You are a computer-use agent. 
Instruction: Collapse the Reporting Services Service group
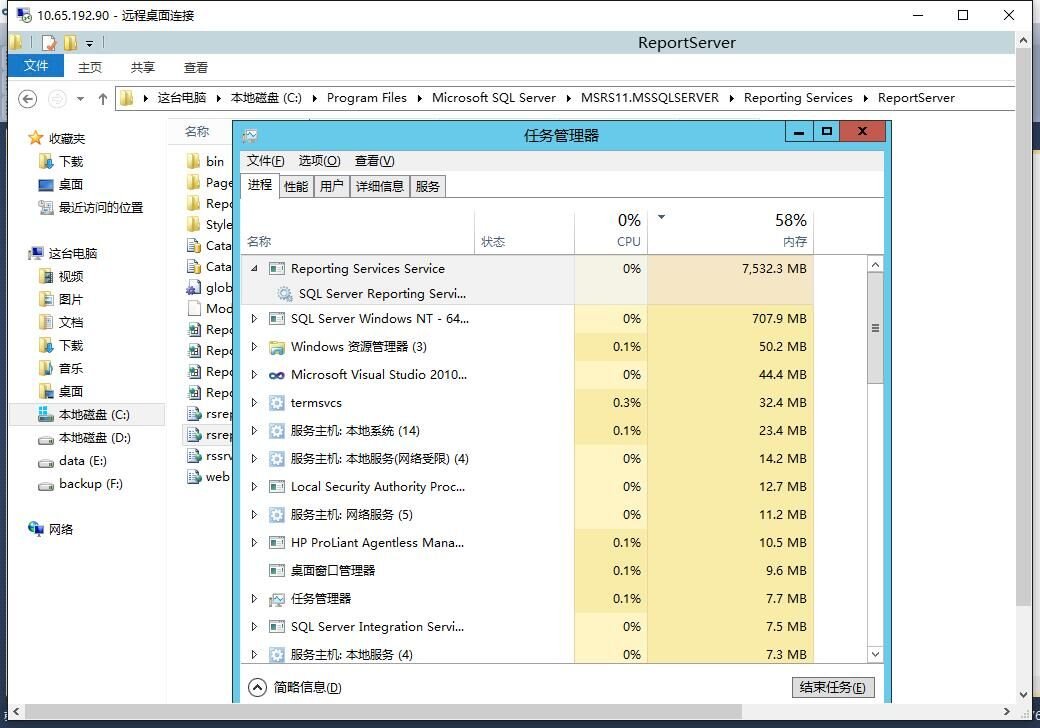pyautogui.click(x=254, y=268)
